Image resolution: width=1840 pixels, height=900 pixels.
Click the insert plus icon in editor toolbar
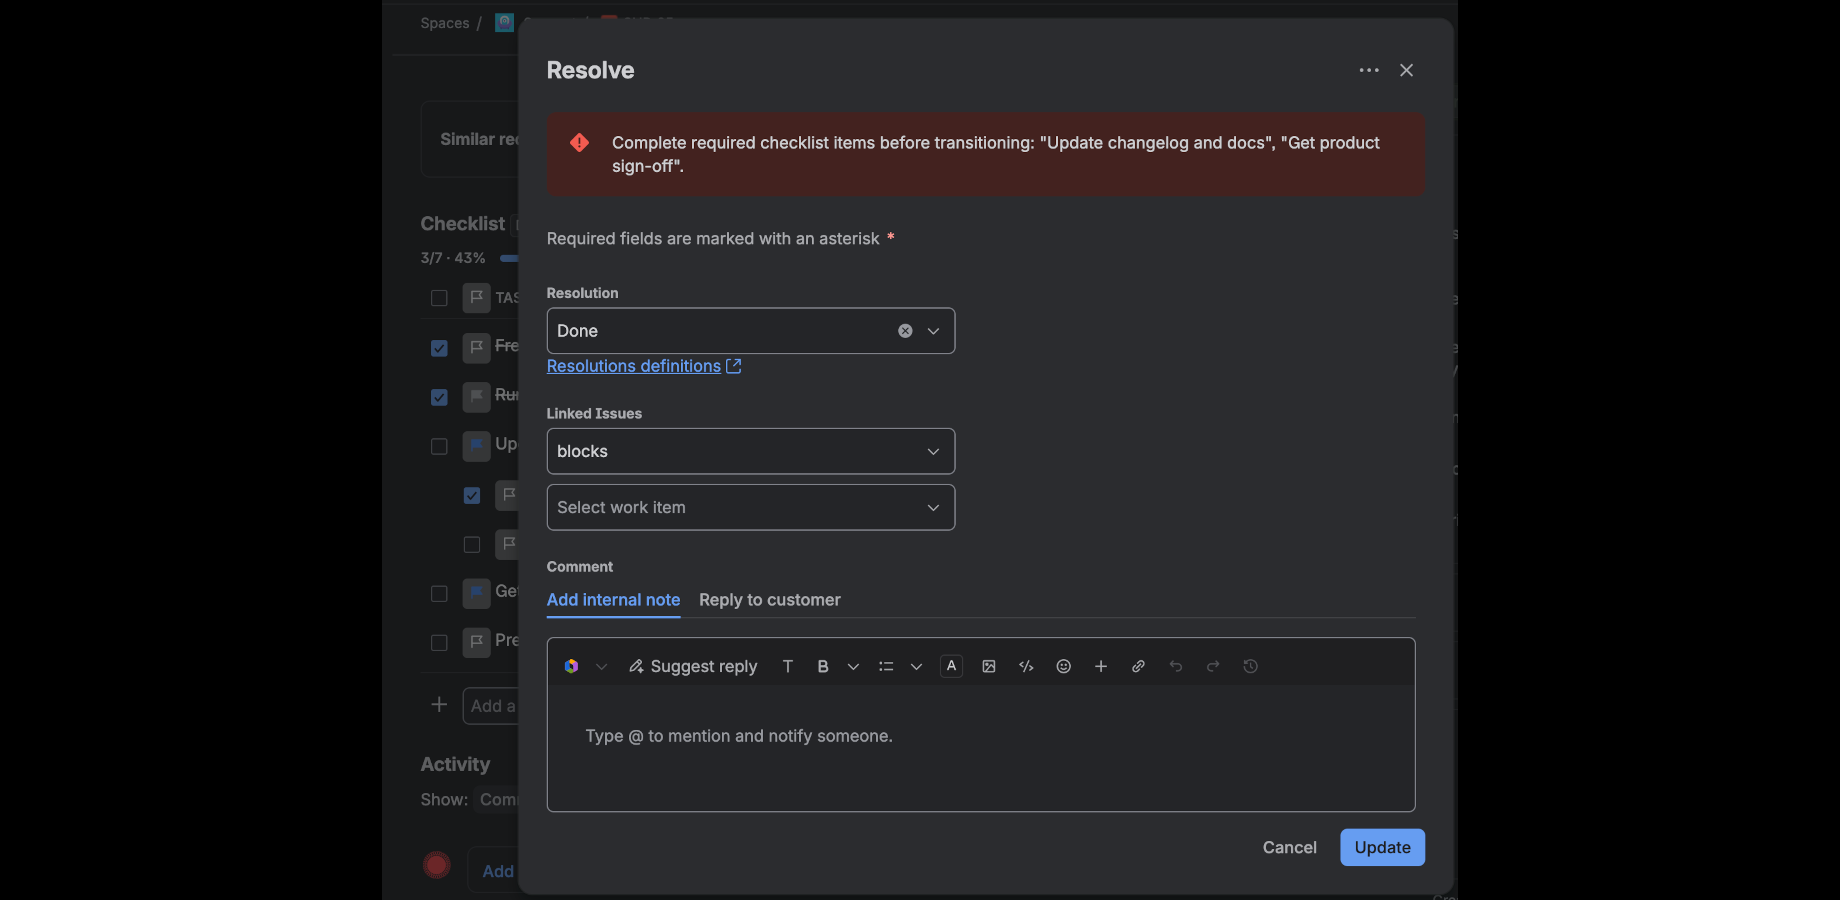tap(1101, 666)
